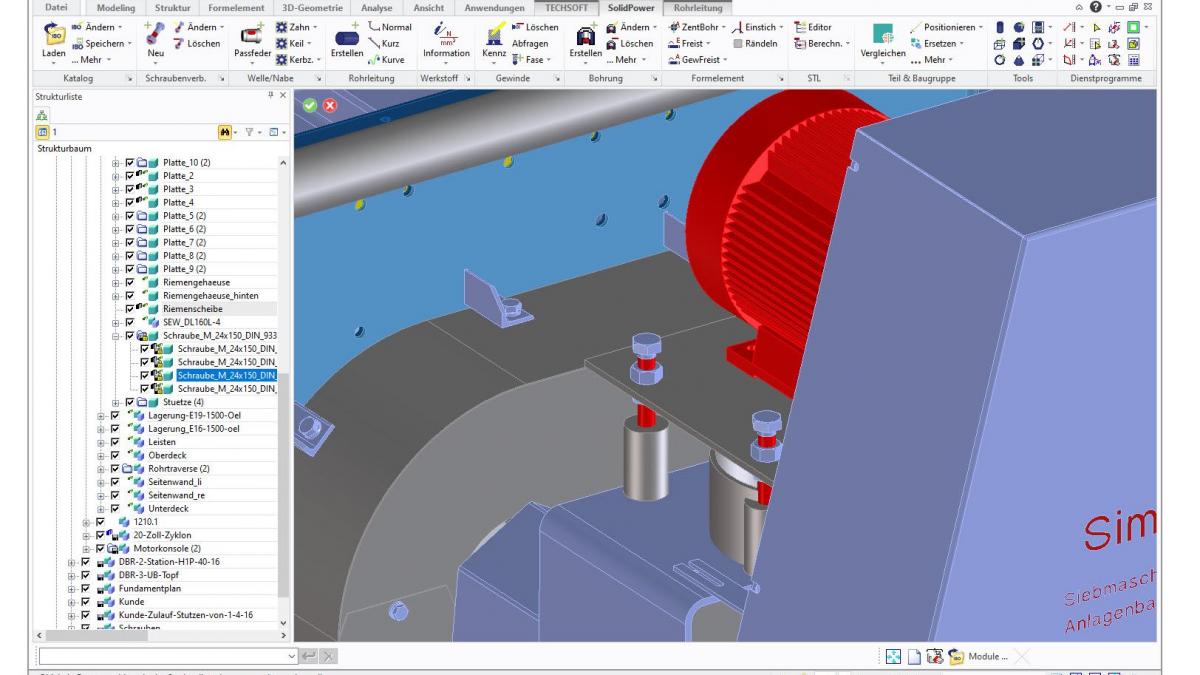Click the binoculars search icon in Strukturliste
The width and height of the screenshot is (1200, 675).
(x=226, y=132)
